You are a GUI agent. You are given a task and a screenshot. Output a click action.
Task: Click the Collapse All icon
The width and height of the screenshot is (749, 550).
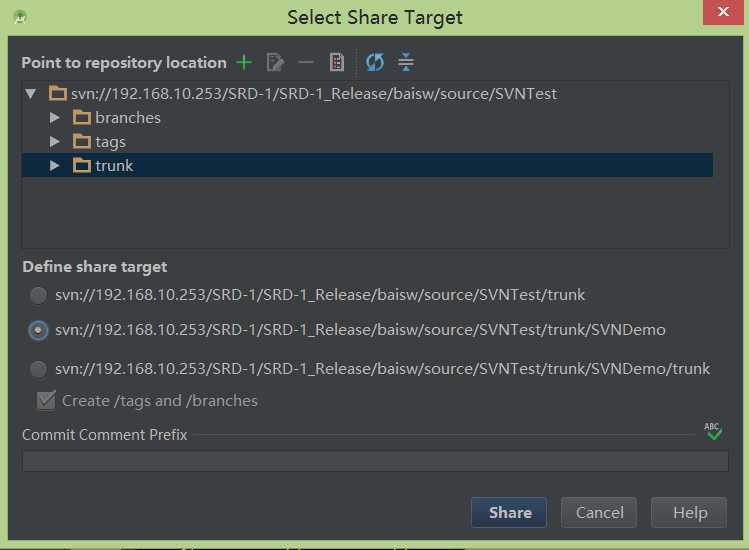(x=406, y=63)
